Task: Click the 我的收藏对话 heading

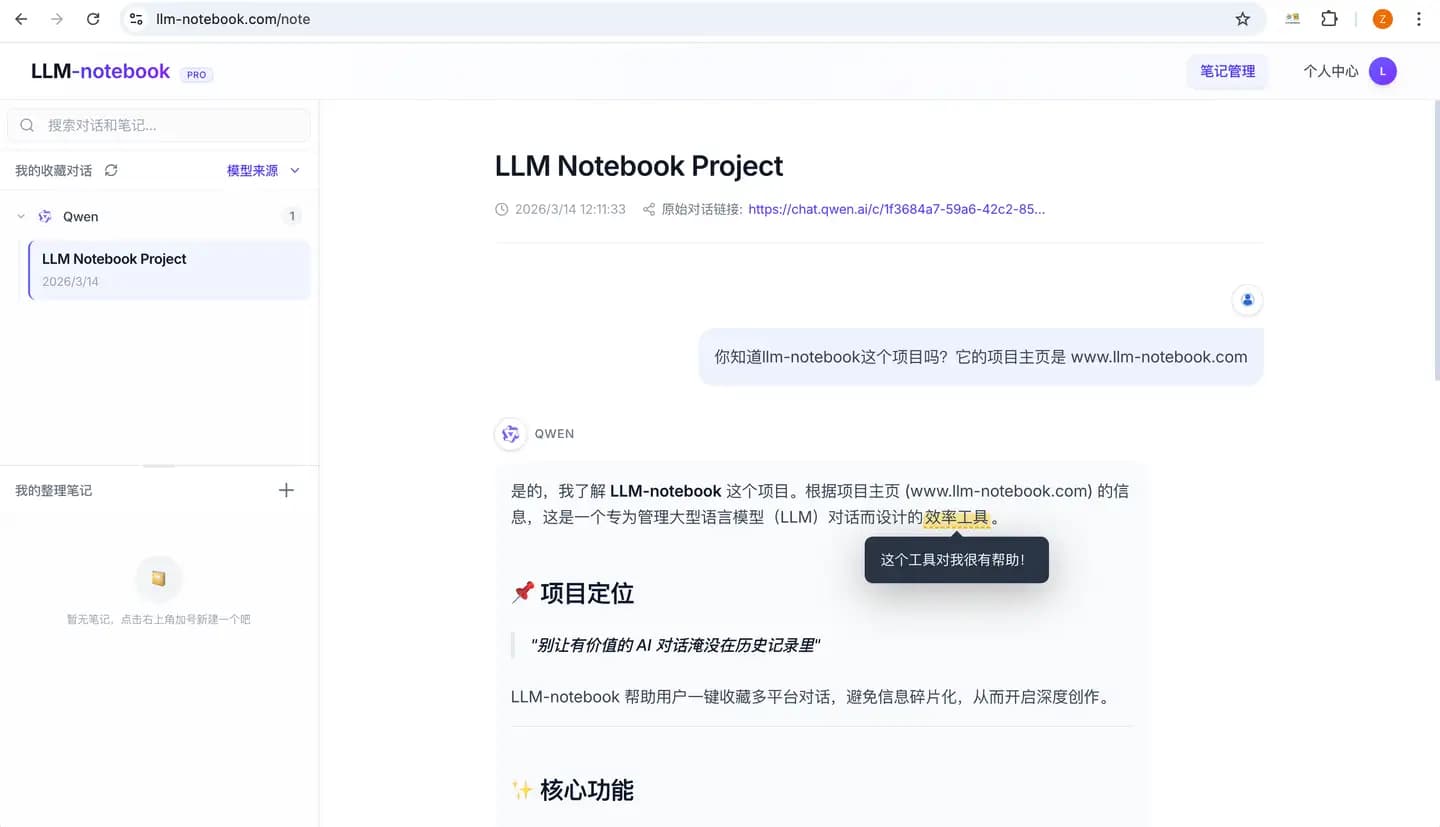Action: pyautogui.click(x=54, y=170)
